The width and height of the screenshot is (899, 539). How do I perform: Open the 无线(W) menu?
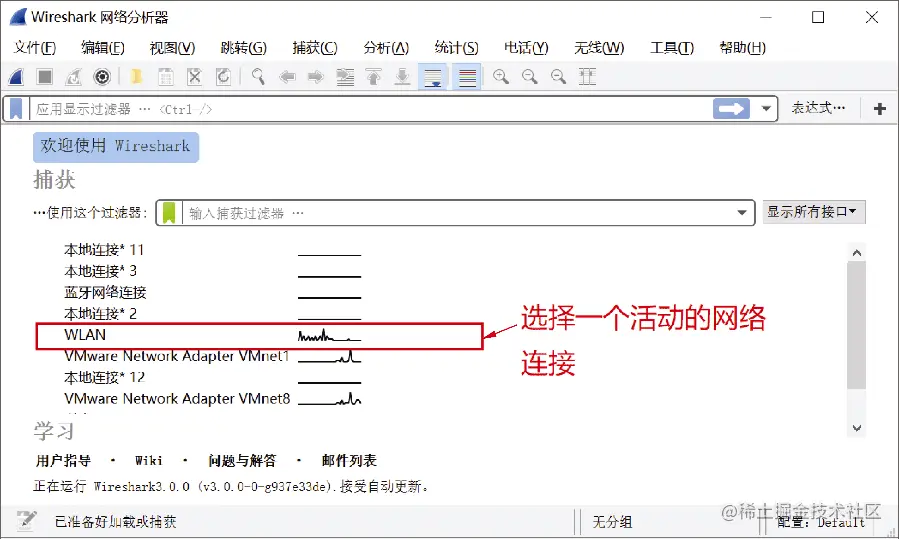tap(599, 48)
